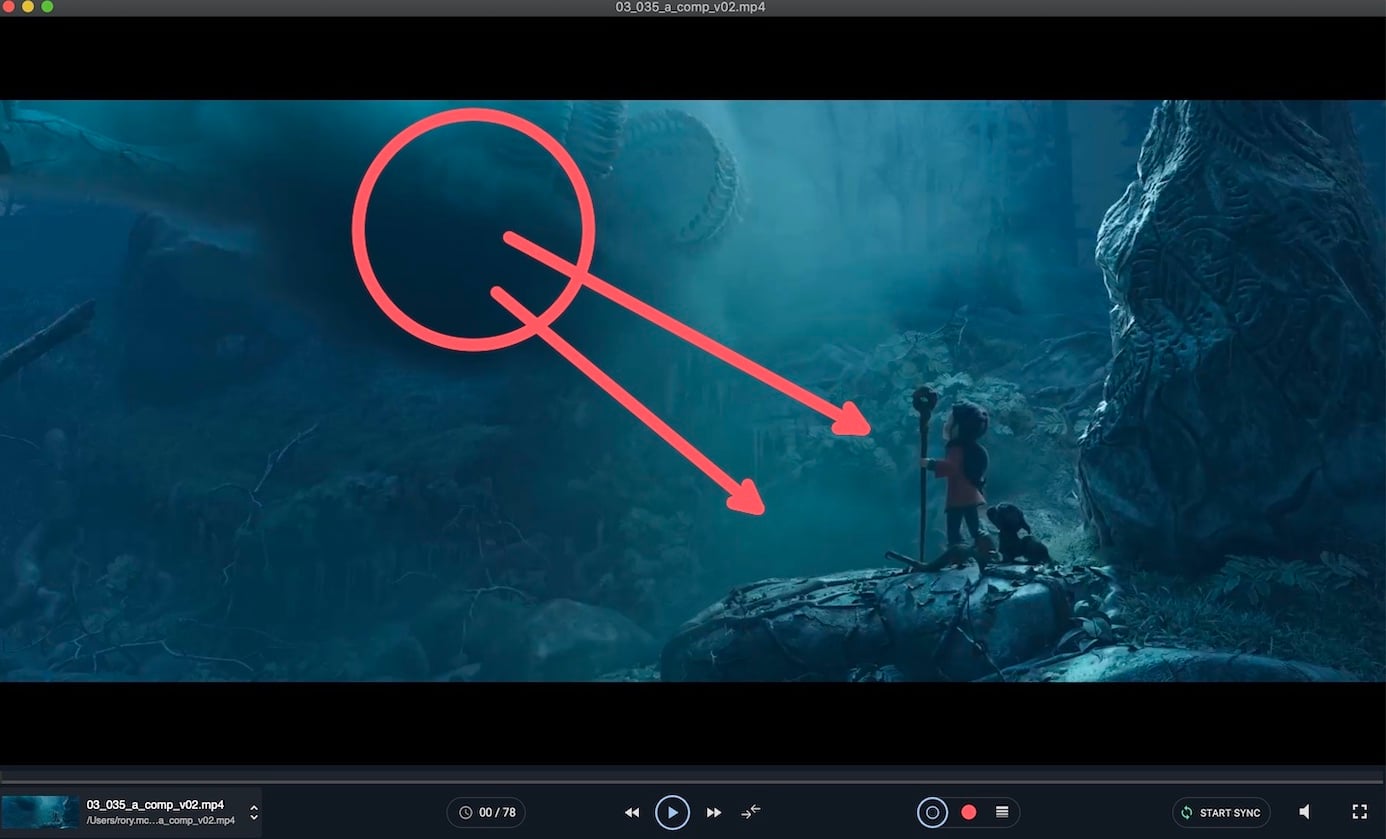Click the 03_035_a_comp_v02.mp4 file name label
The image size is (1386, 839).
coord(155,805)
